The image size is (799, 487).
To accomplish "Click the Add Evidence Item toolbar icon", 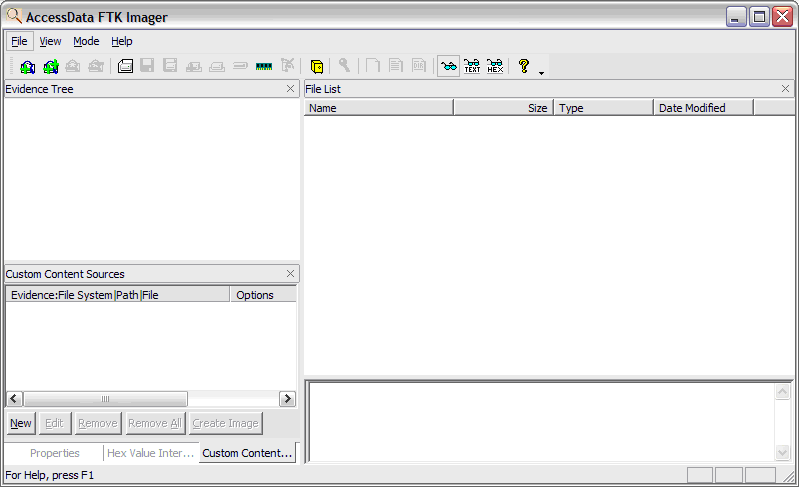I will [x=28, y=66].
